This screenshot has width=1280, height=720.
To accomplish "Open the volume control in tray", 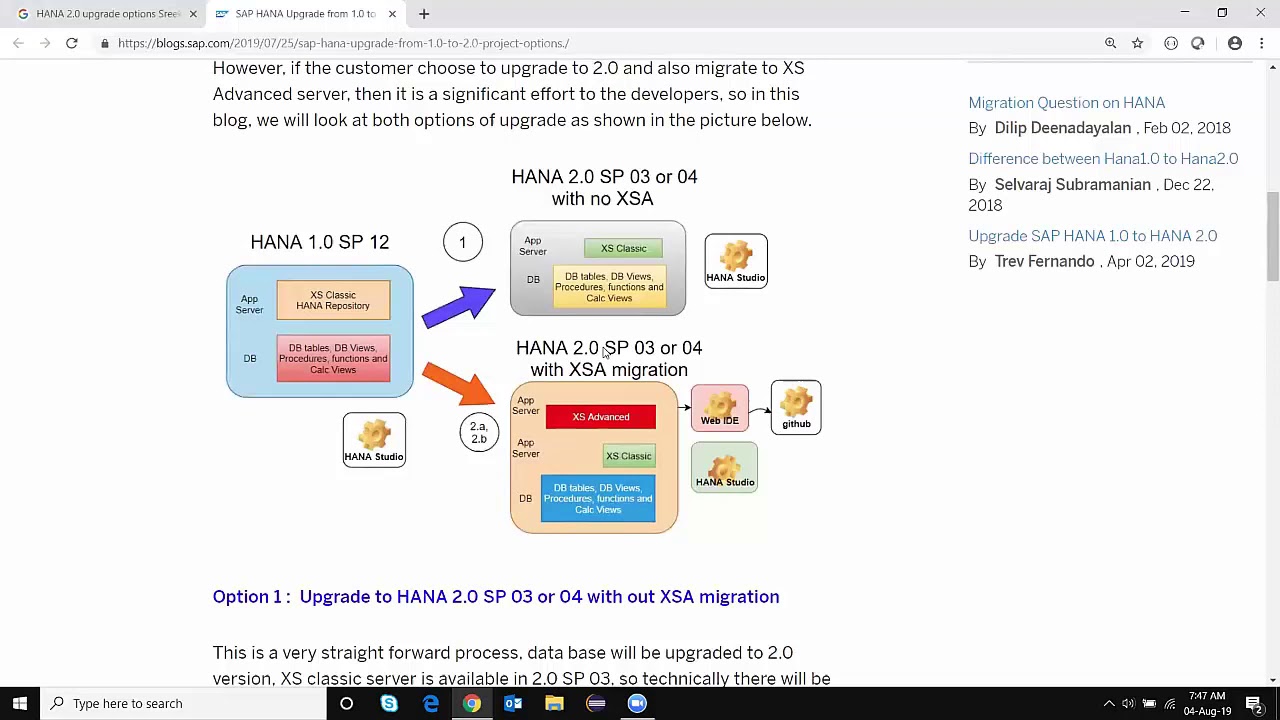I will click(x=1128, y=703).
